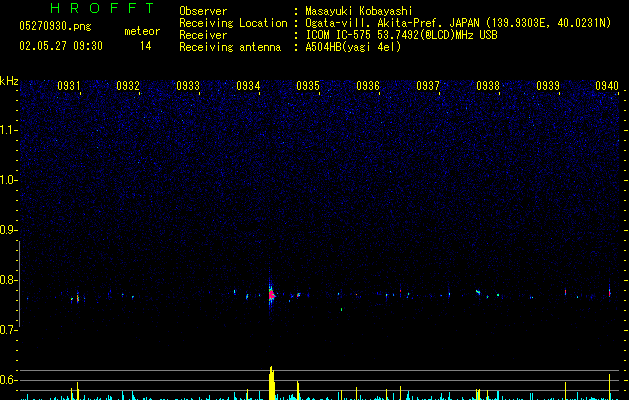The image size is (629, 400).
Task: Click the 1.0 kHz axis label
Action: point(9,180)
